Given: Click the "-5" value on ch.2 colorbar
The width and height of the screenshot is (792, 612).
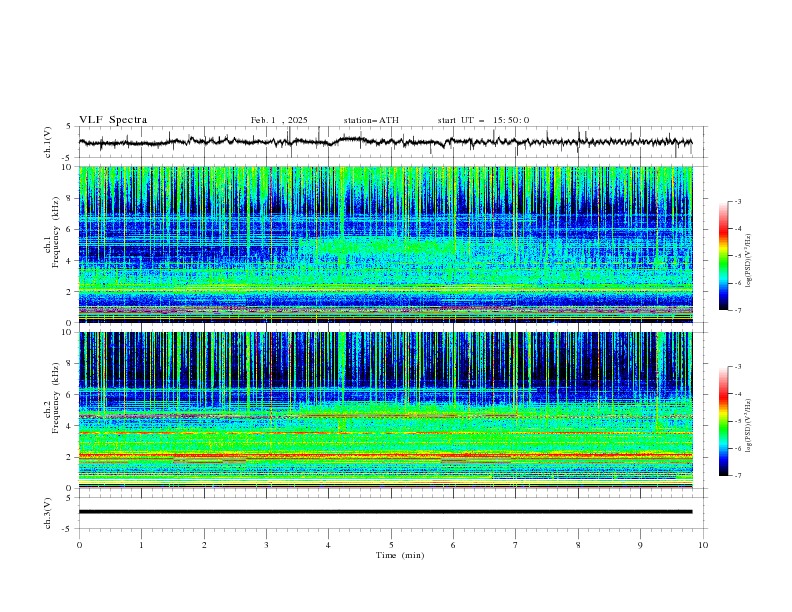Looking at the screenshot, I should [738, 421].
